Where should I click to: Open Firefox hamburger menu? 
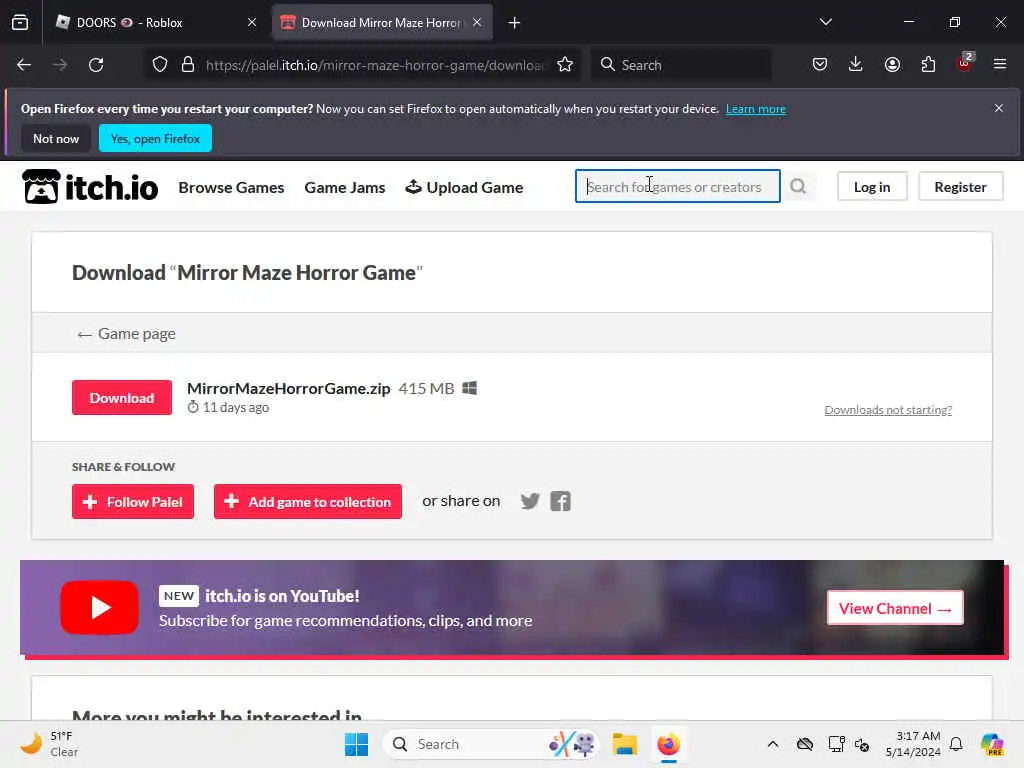click(x=1000, y=64)
